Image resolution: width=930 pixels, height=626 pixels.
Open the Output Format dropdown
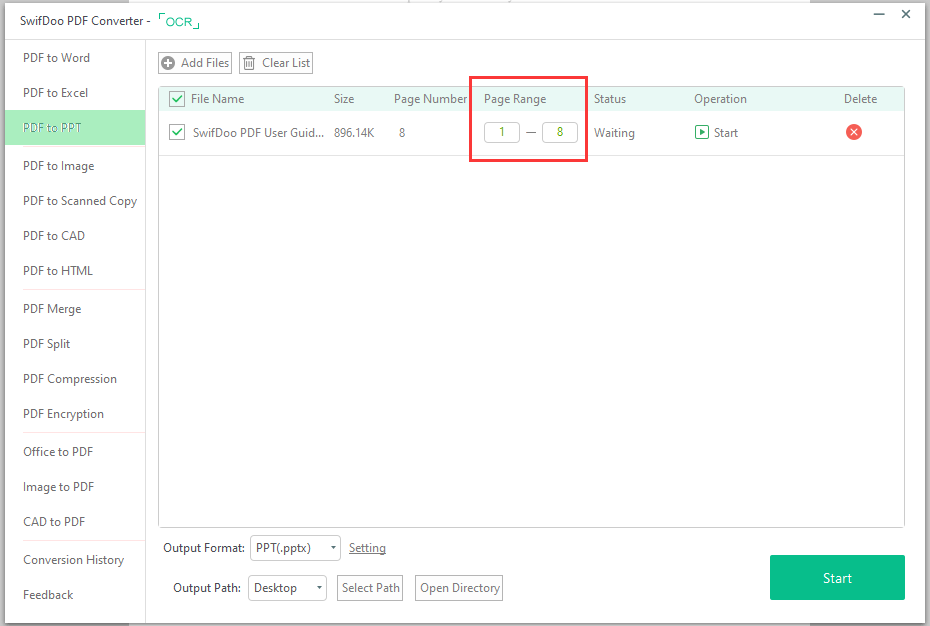pyautogui.click(x=295, y=548)
